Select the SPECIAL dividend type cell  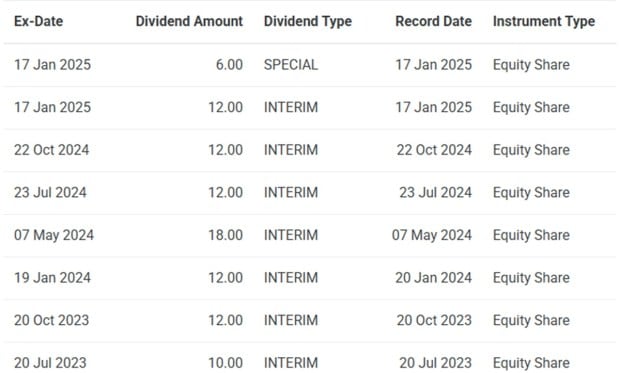click(x=291, y=65)
